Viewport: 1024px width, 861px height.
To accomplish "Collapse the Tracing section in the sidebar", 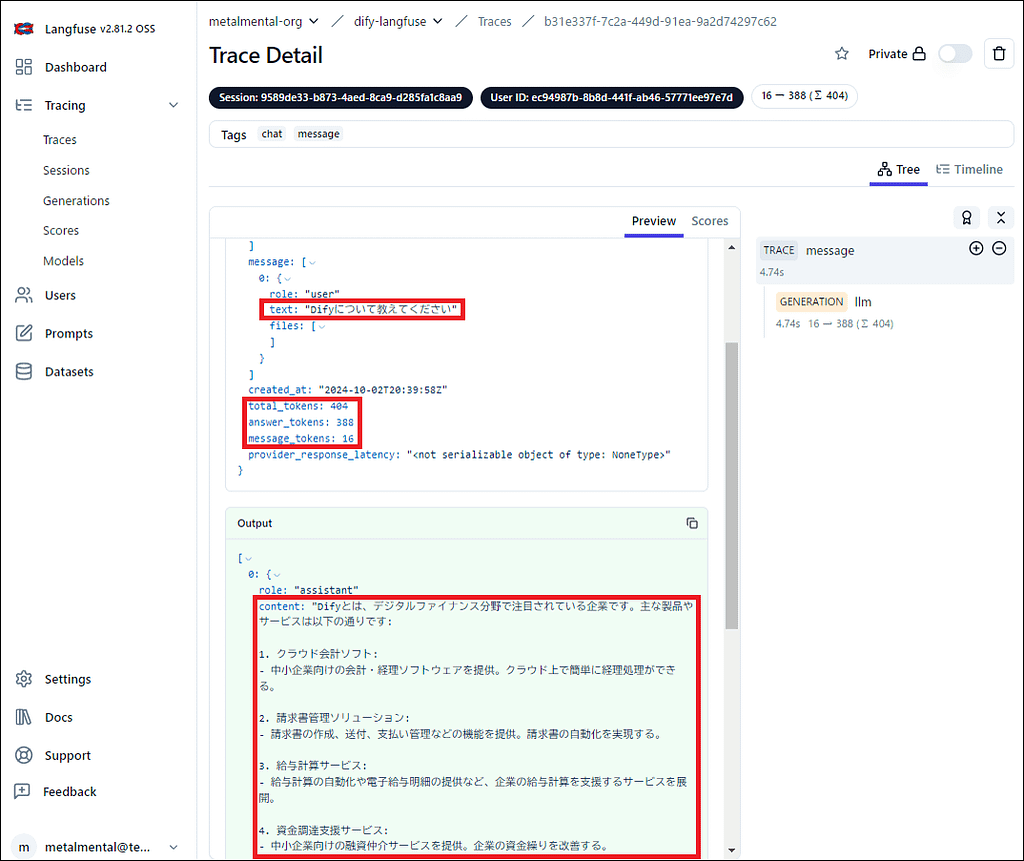I will coord(173,105).
